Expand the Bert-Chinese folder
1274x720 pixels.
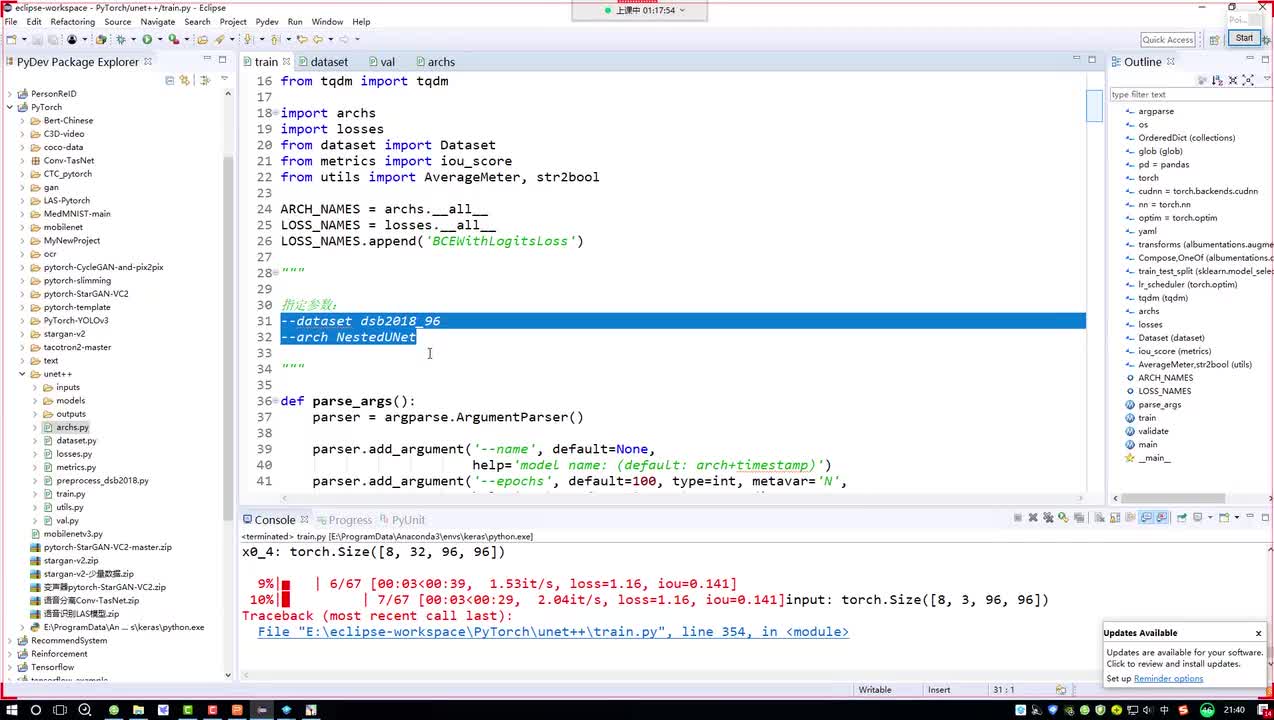[x=22, y=121]
